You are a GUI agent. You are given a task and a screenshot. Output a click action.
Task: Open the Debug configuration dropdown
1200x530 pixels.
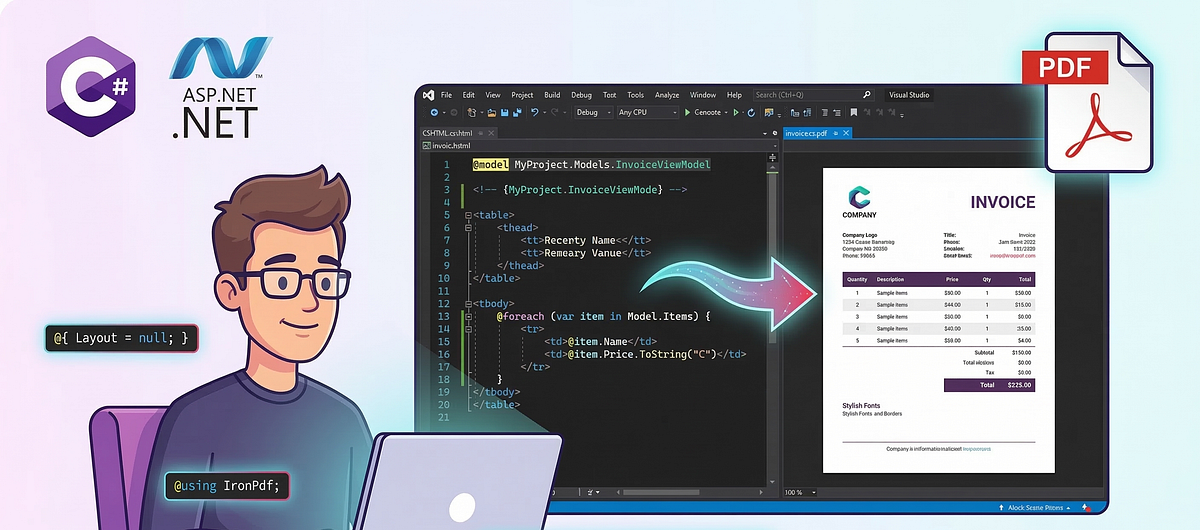coord(595,112)
